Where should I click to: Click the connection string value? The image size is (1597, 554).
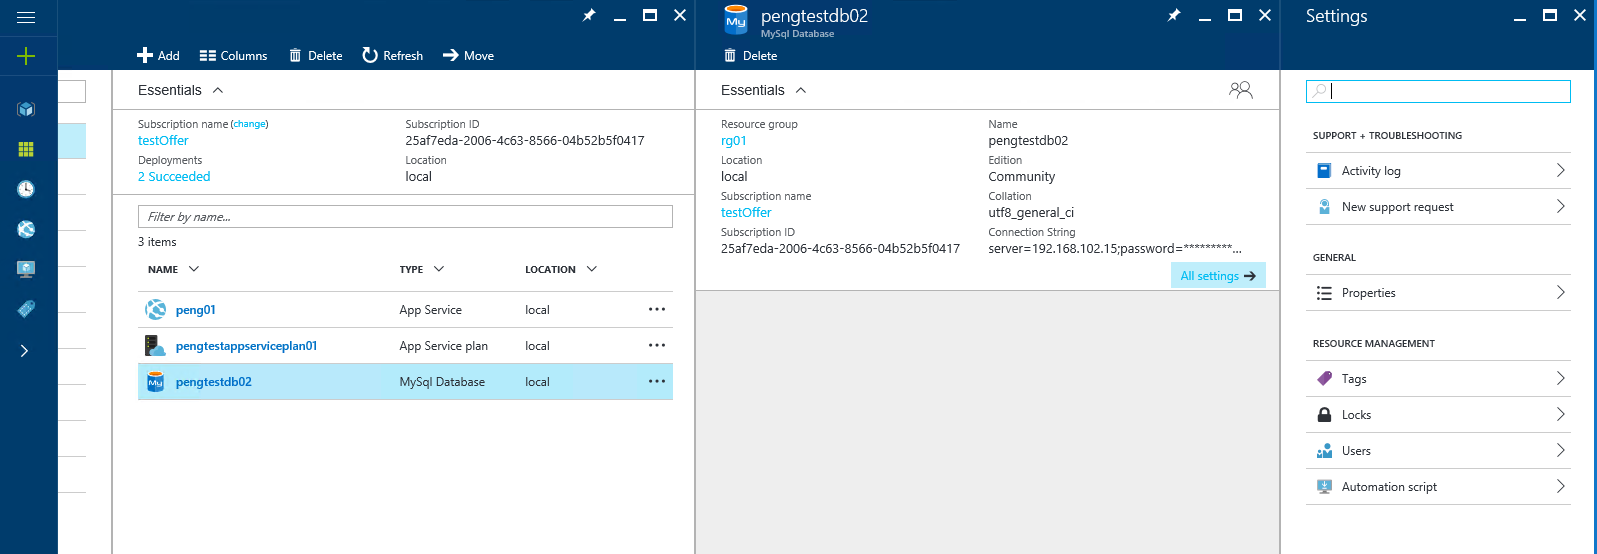1115,249
